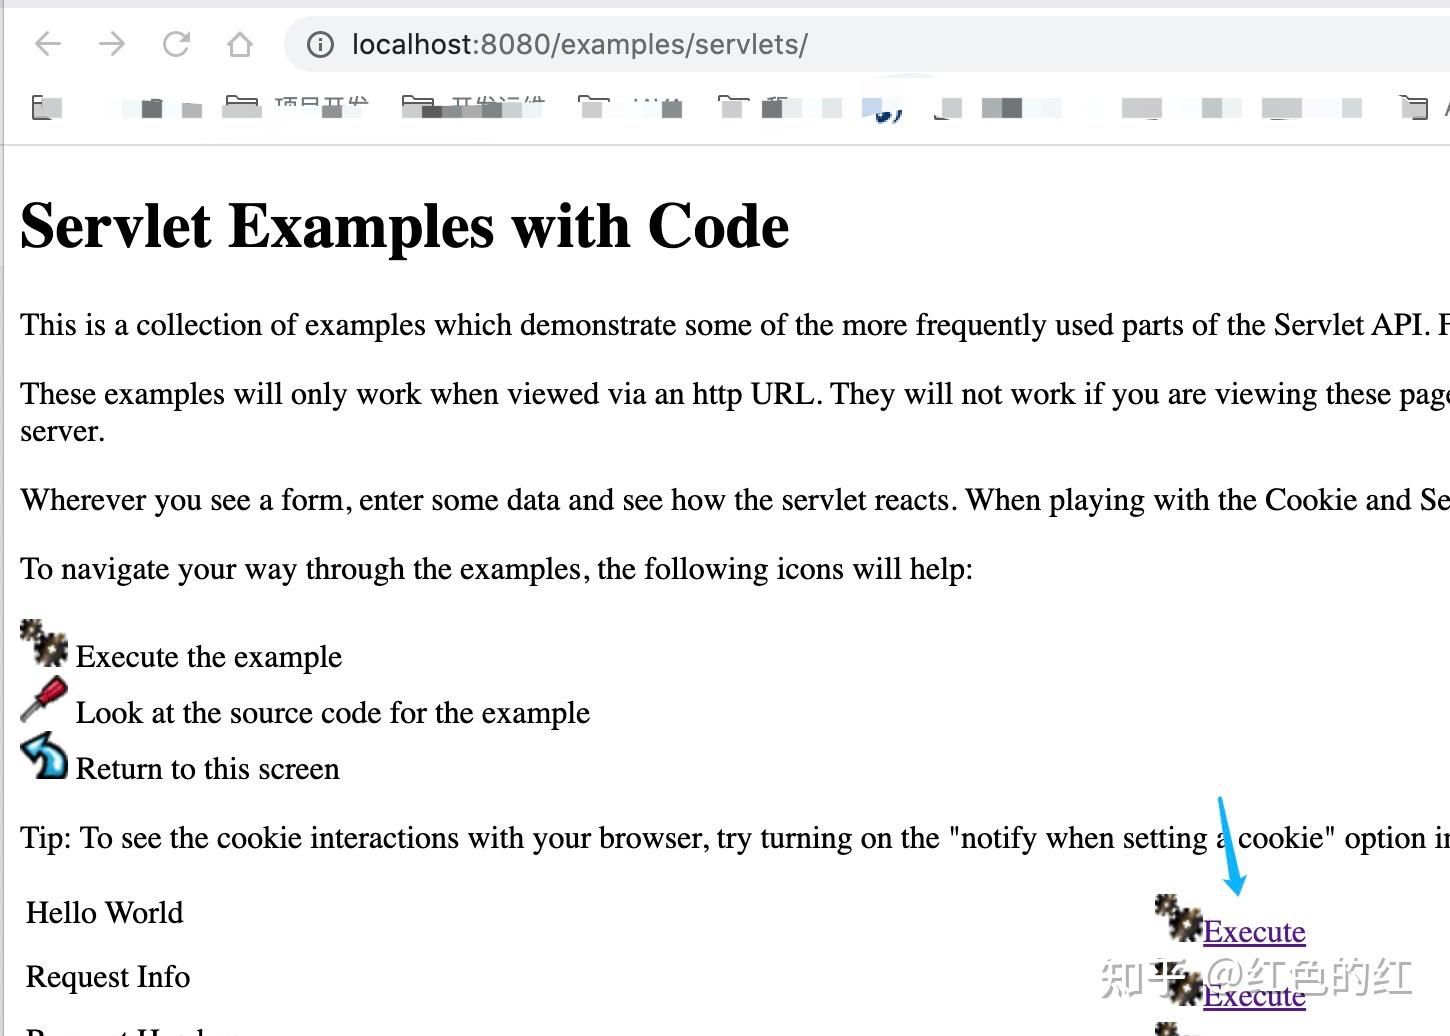Click the 'Return to this screen' text
The height and width of the screenshot is (1036, 1450).
point(208,768)
